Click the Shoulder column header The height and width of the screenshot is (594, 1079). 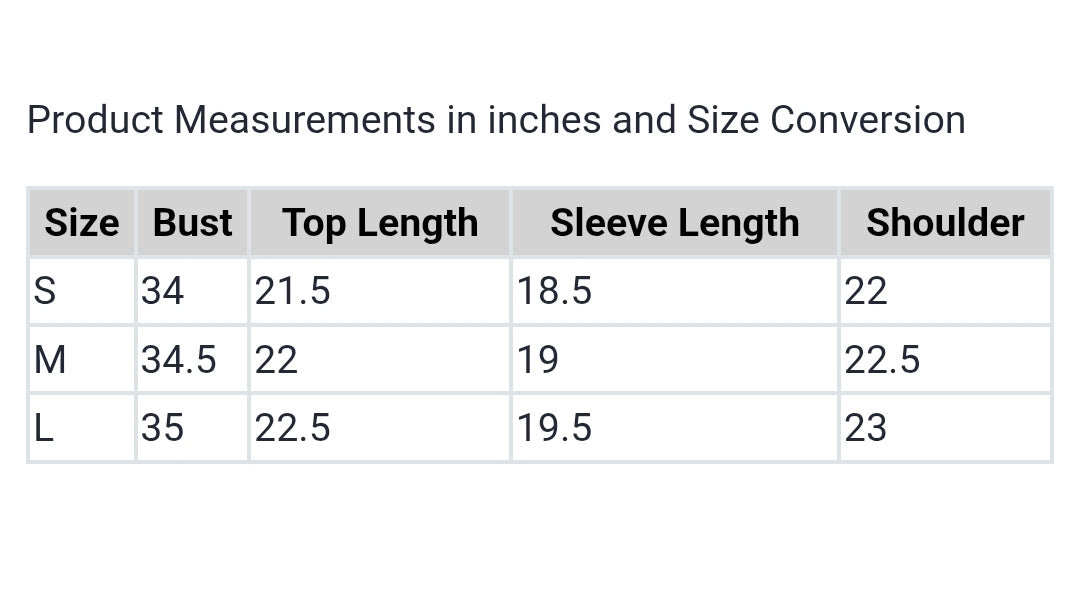(945, 223)
